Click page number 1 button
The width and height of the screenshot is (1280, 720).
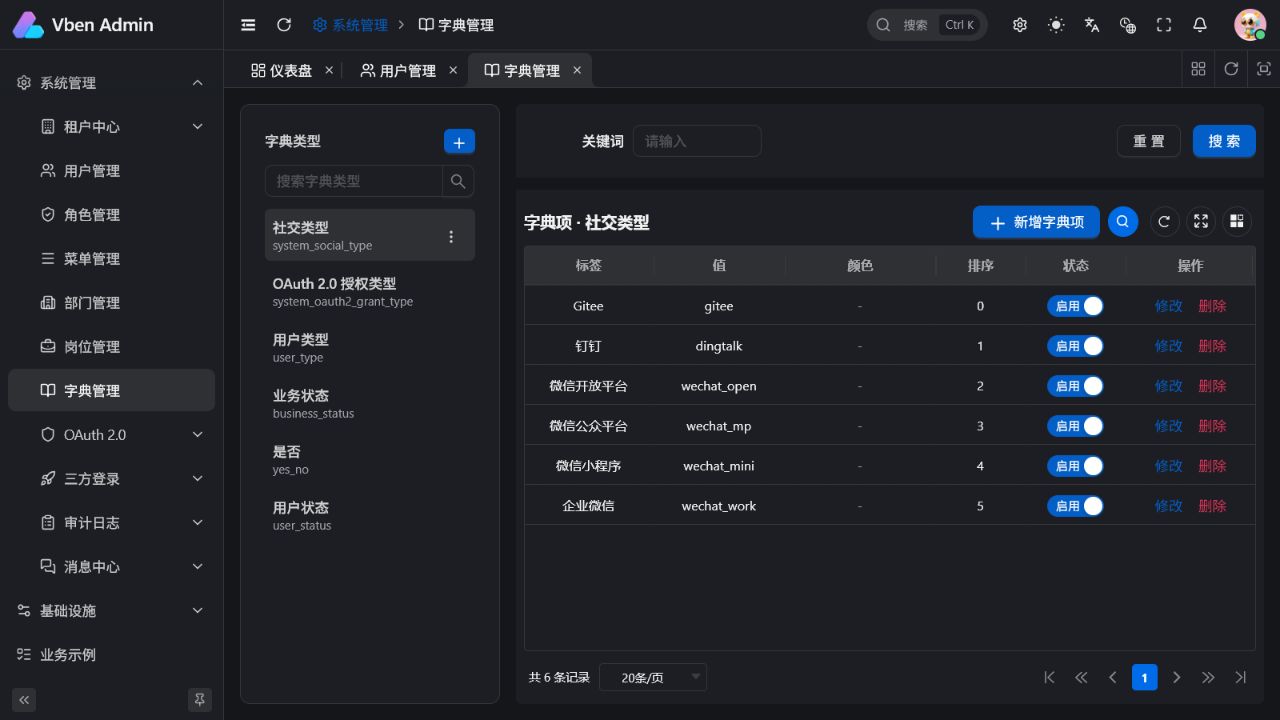[x=1145, y=677]
